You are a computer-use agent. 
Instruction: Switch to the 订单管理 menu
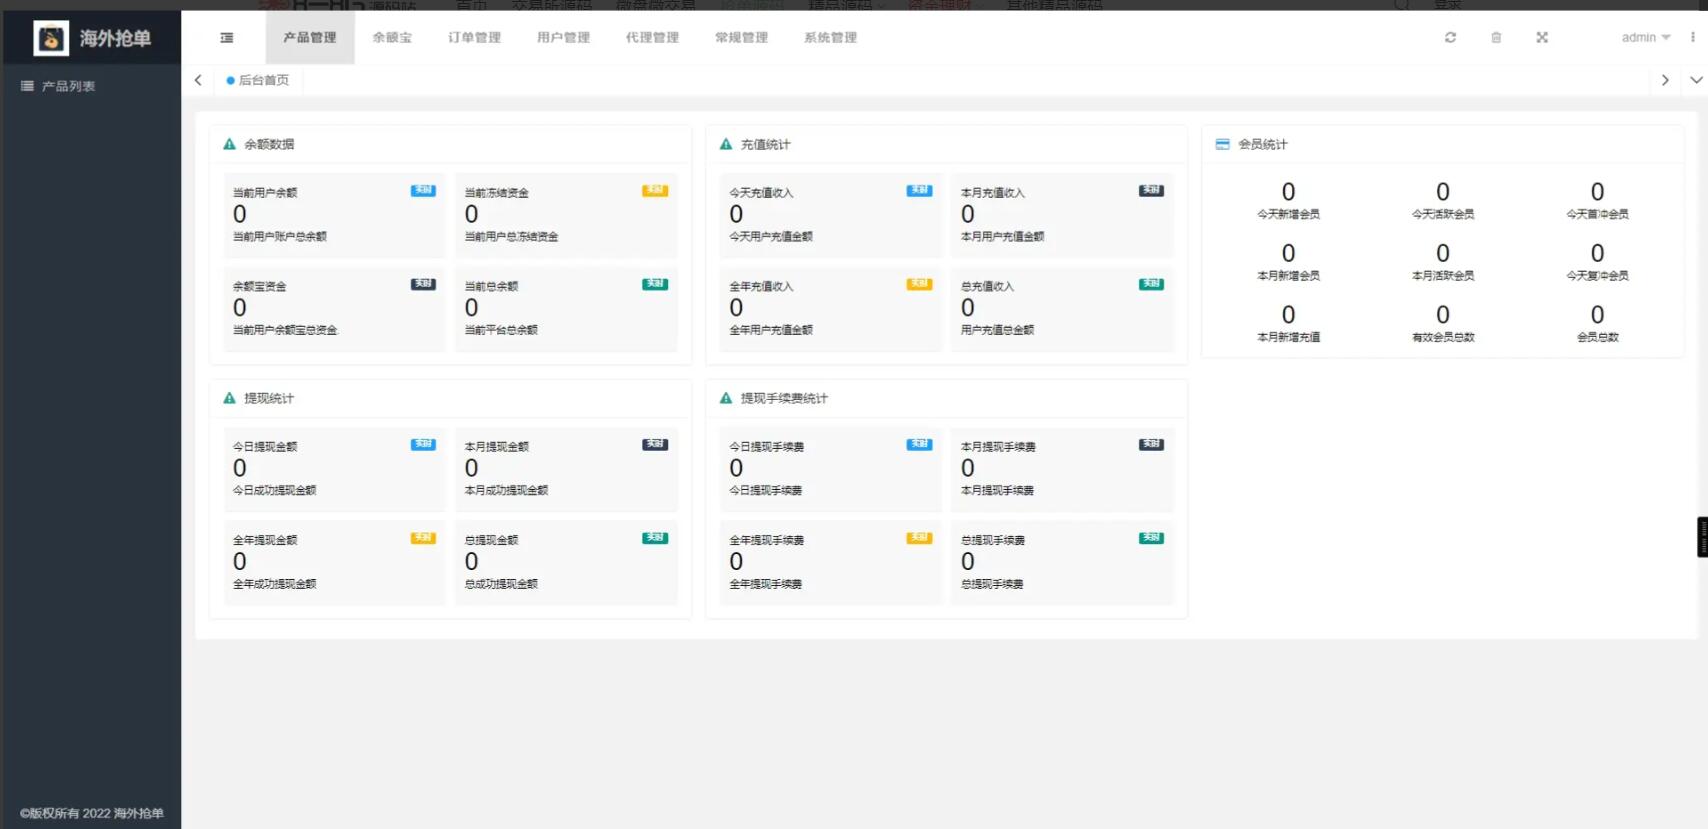pos(474,38)
